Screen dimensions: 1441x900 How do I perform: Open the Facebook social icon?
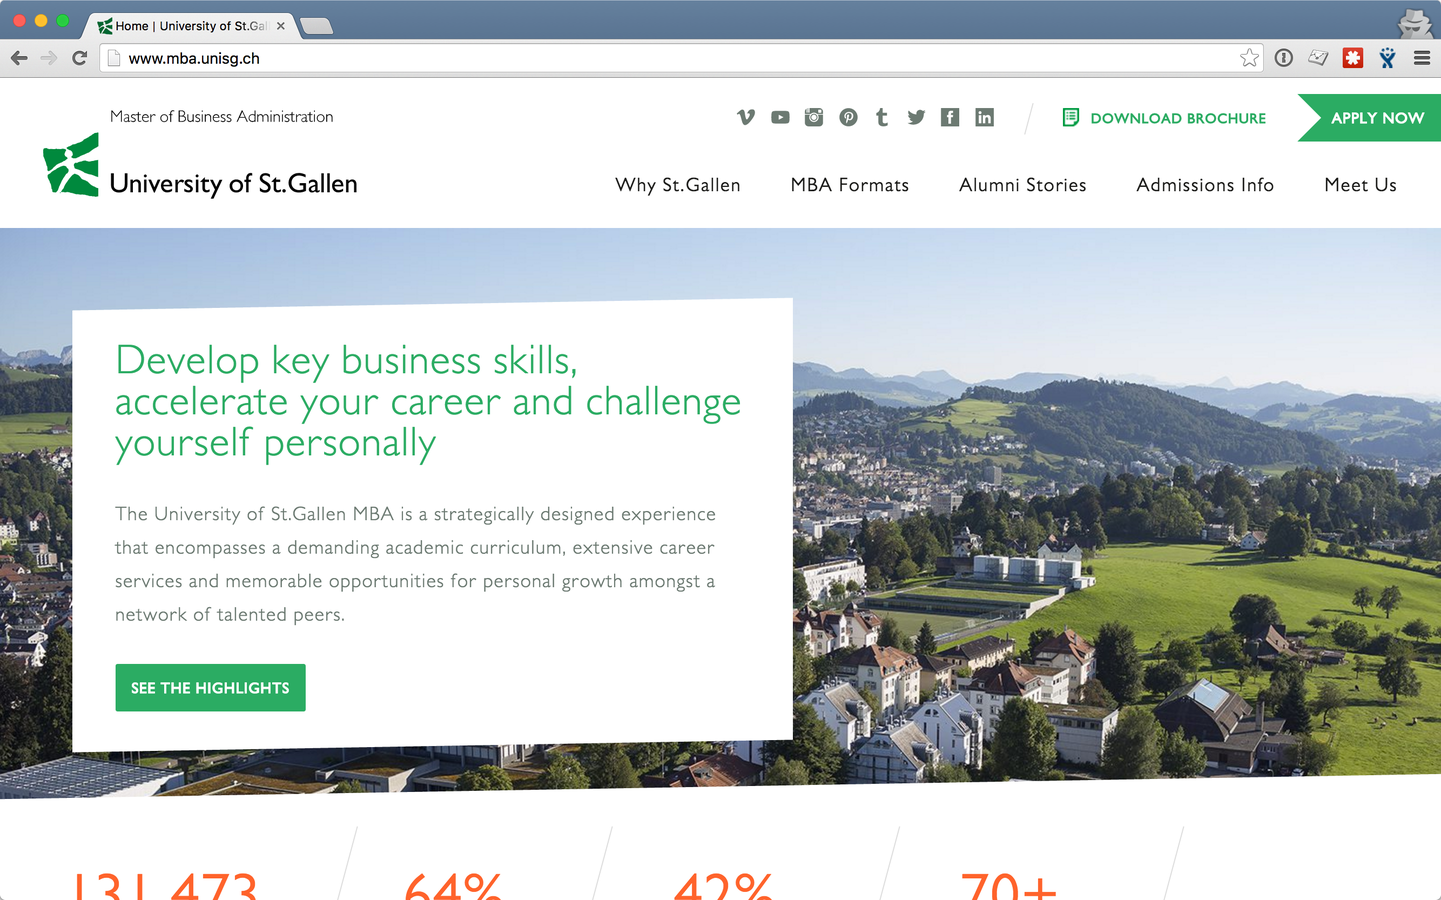pos(950,117)
